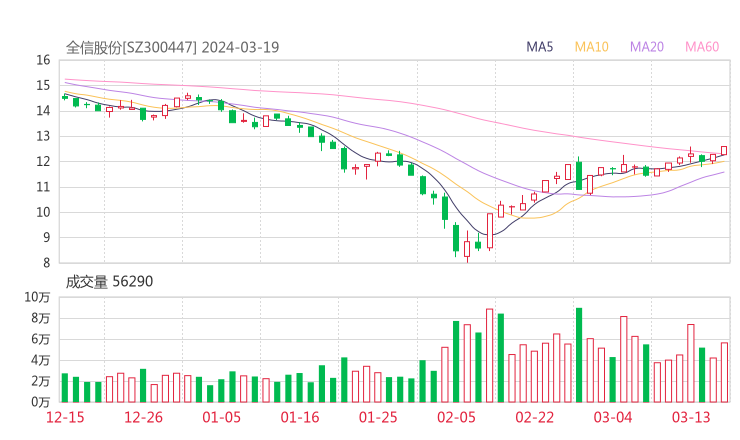
Task: Click the chart title 全信股份[SZ300447] 2024-03-19
Action: (172, 47)
